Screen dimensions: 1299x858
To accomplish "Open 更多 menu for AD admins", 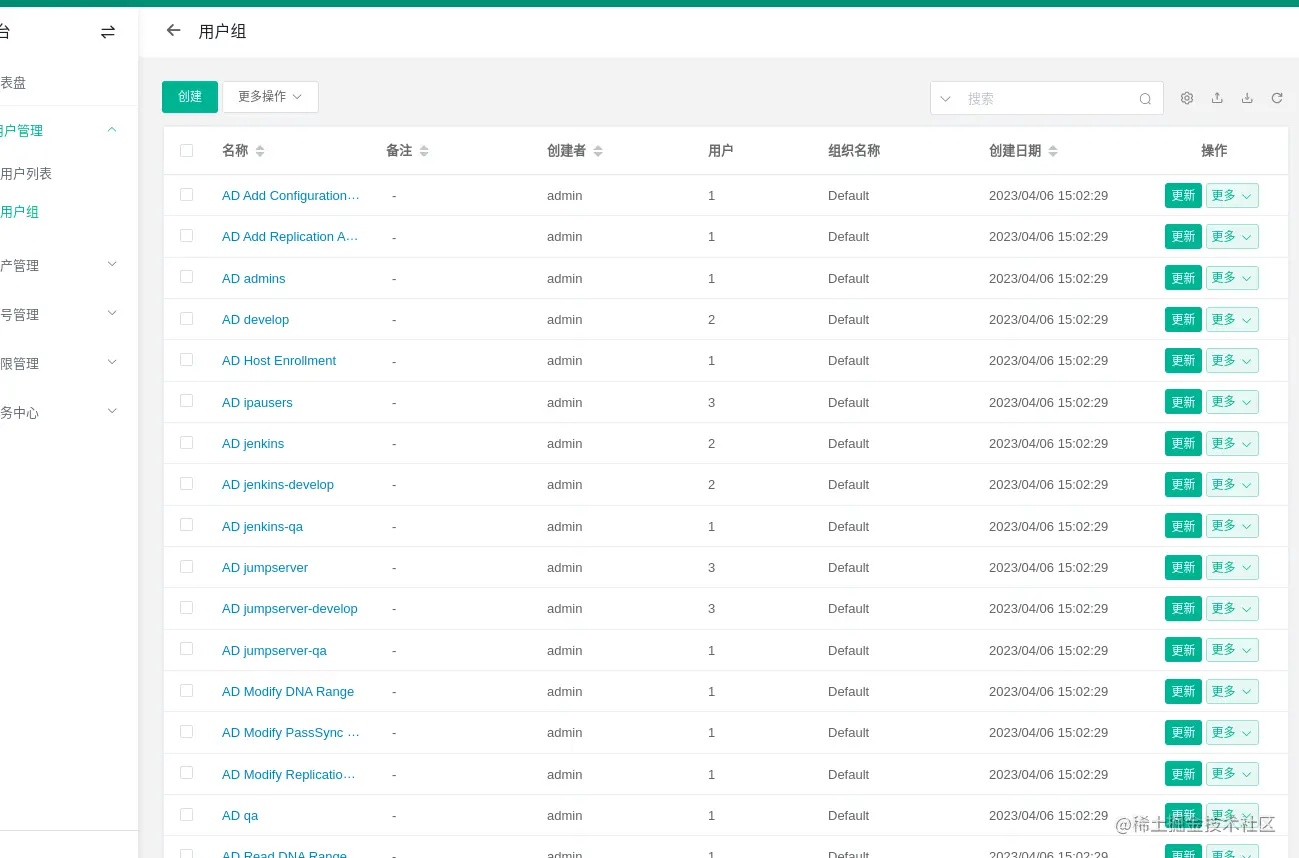I will click(1232, 278).
